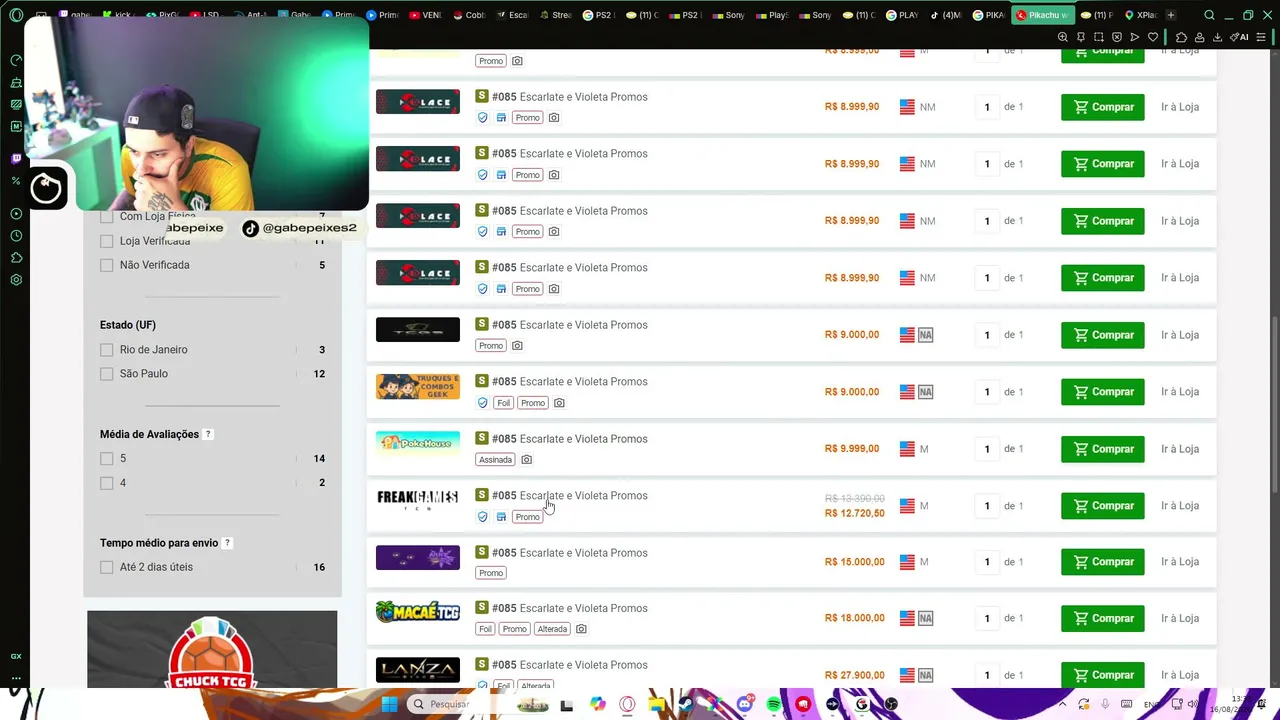Open OBS Studio from the taskbar
1280x720 pixels.
(x=891, y=704)
